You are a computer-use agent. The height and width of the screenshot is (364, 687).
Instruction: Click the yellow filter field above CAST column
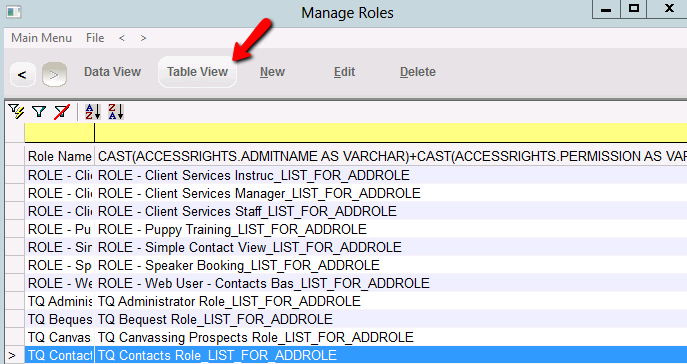(391, 133)
